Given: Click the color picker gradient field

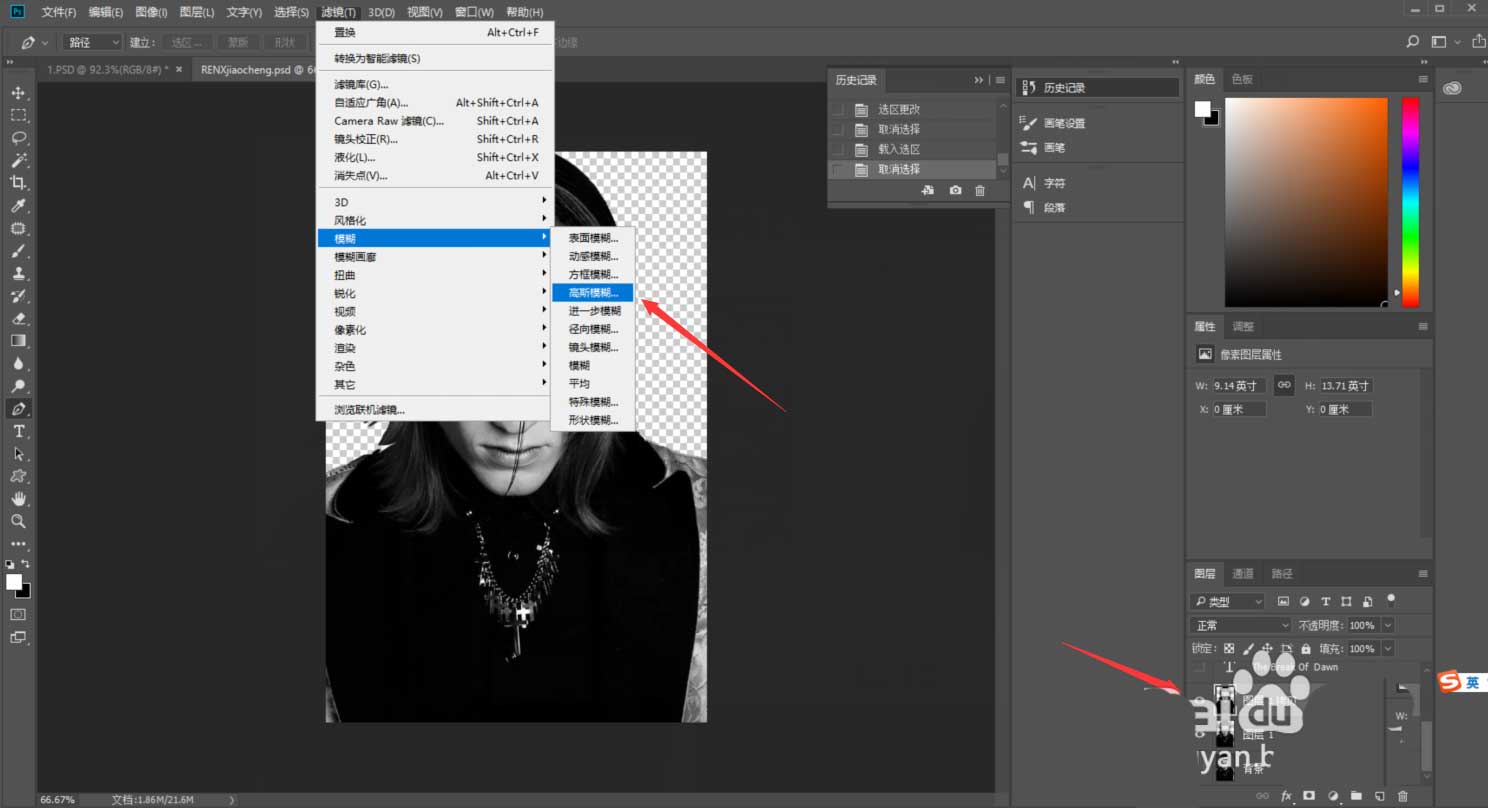Looking at the screenshot, I should point(1306,202).
